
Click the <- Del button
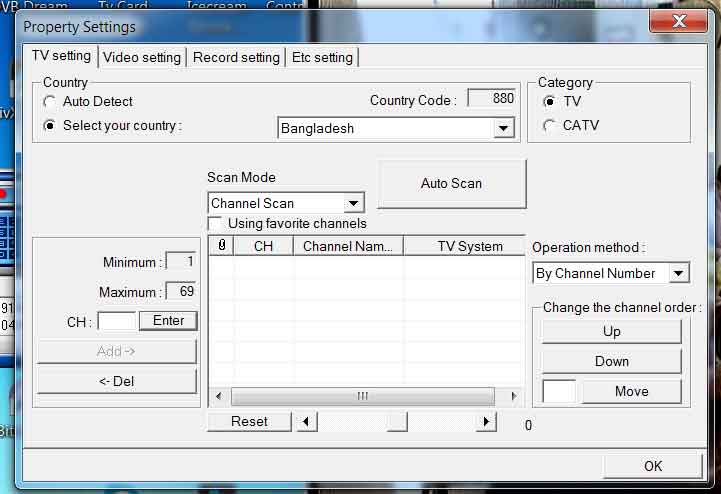[116, 381]
